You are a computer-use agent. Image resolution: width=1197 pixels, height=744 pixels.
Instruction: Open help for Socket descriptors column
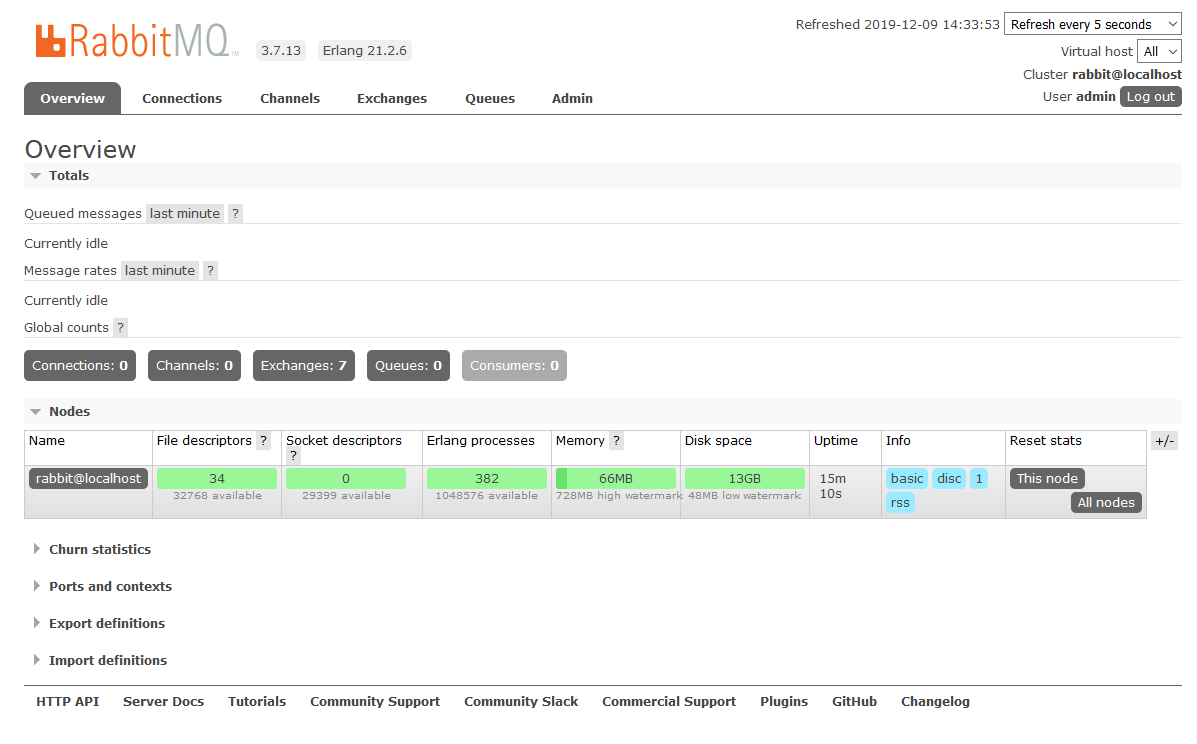click(293, 456)
